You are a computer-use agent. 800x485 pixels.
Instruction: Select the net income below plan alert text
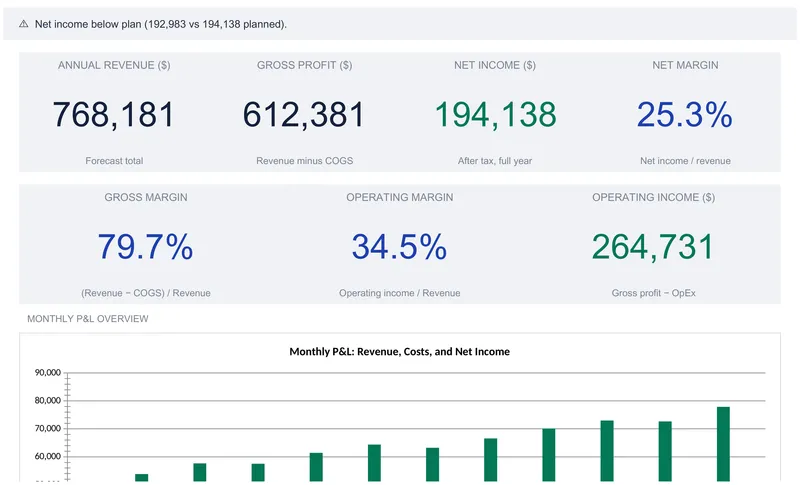161,24
